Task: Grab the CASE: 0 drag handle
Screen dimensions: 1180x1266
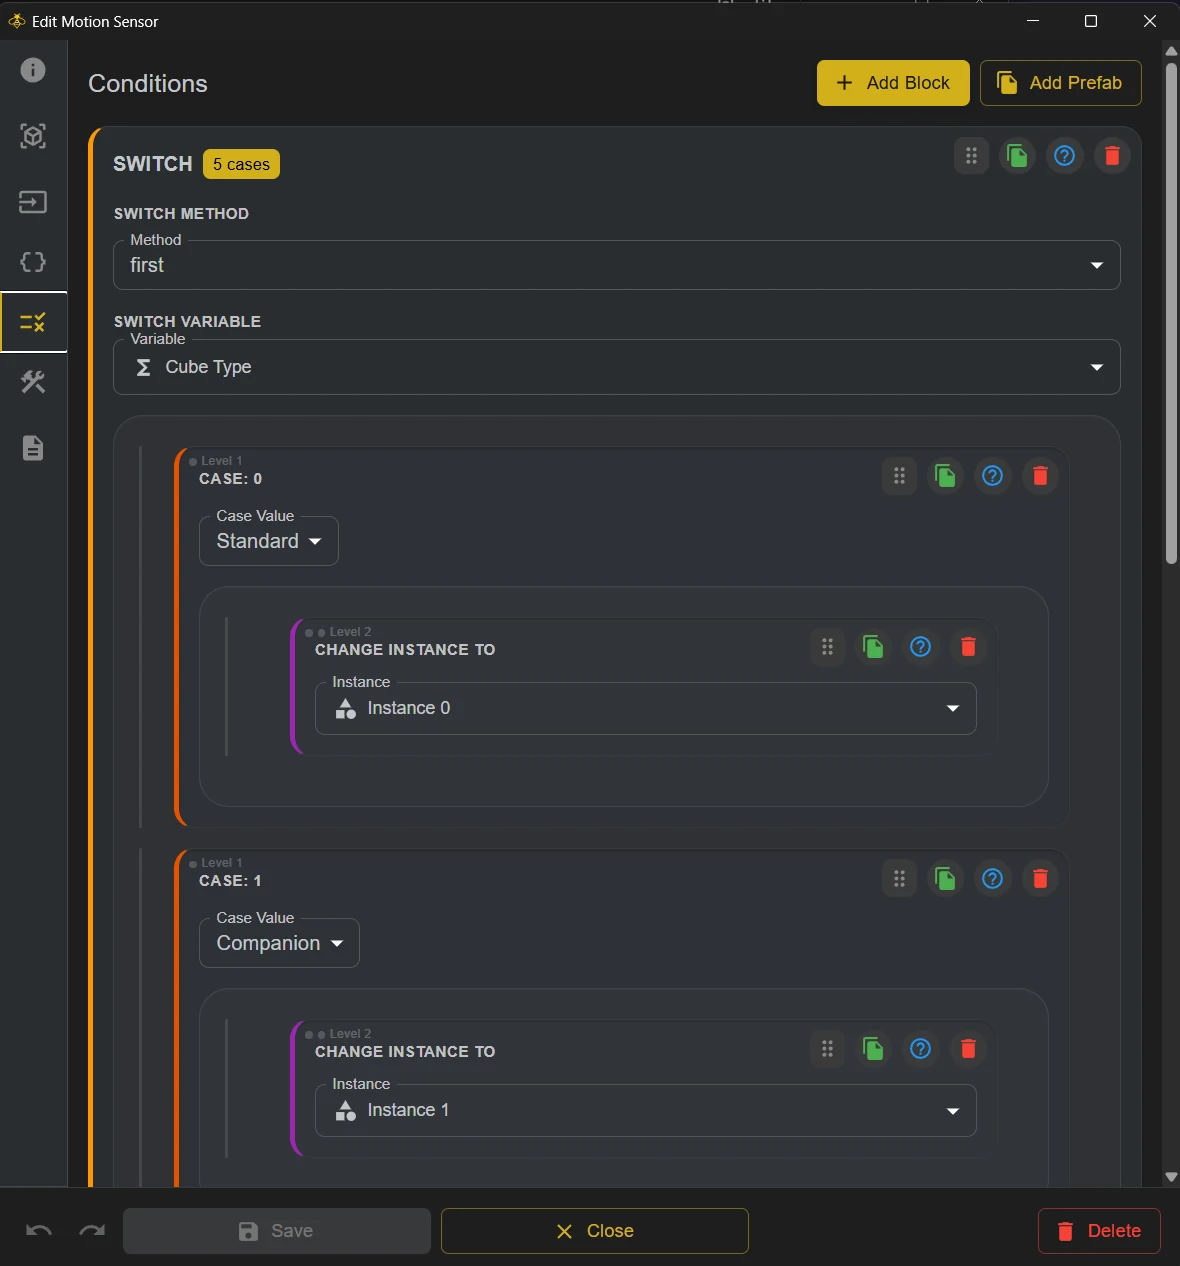Action: 899,476
